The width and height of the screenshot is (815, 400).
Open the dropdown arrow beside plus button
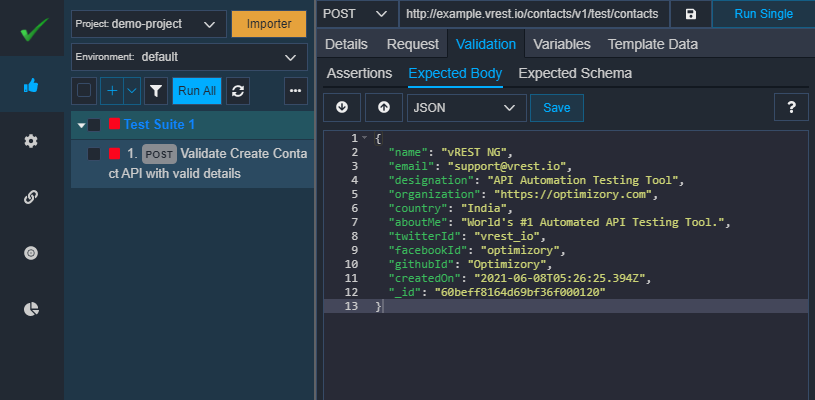[x=132, y=91]
